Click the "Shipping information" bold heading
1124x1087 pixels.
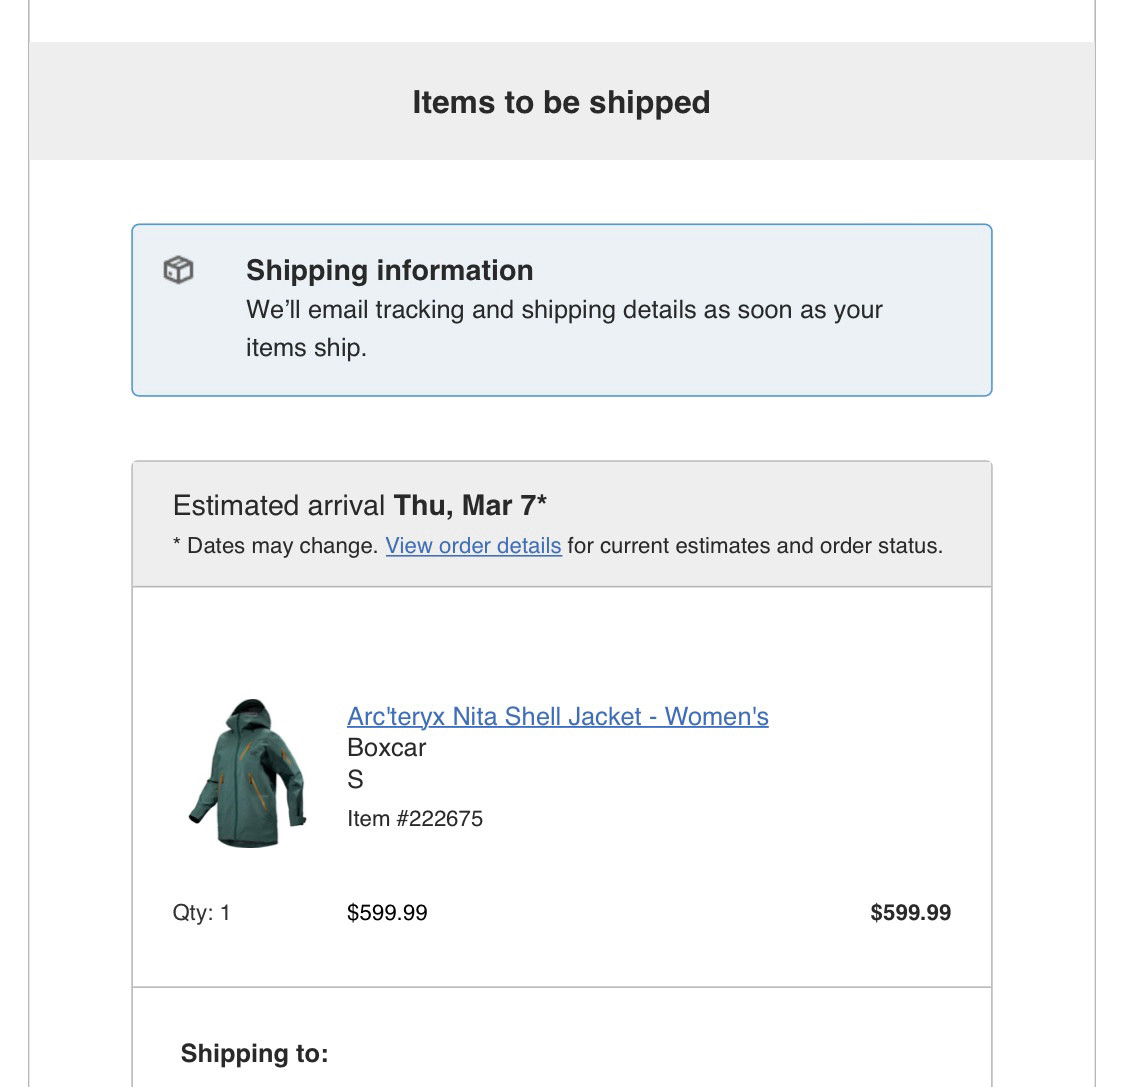click(x=389, y=270)
